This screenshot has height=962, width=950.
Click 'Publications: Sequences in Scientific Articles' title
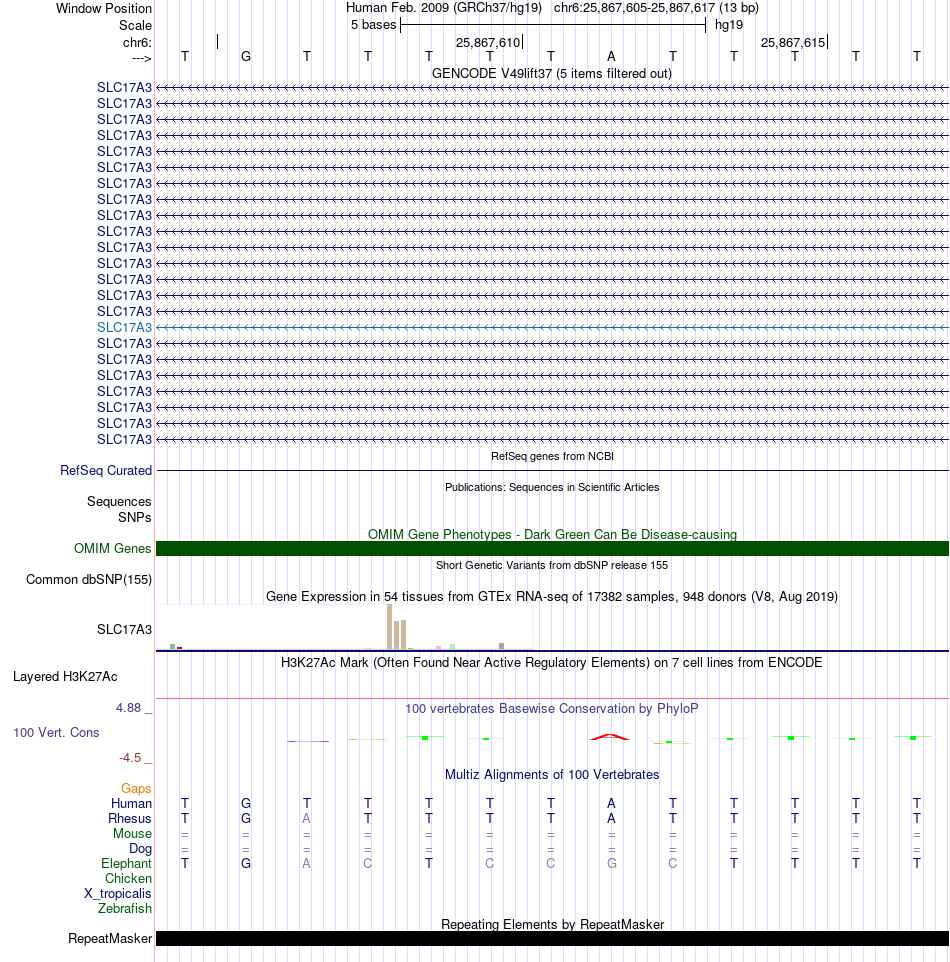(552, 487)
